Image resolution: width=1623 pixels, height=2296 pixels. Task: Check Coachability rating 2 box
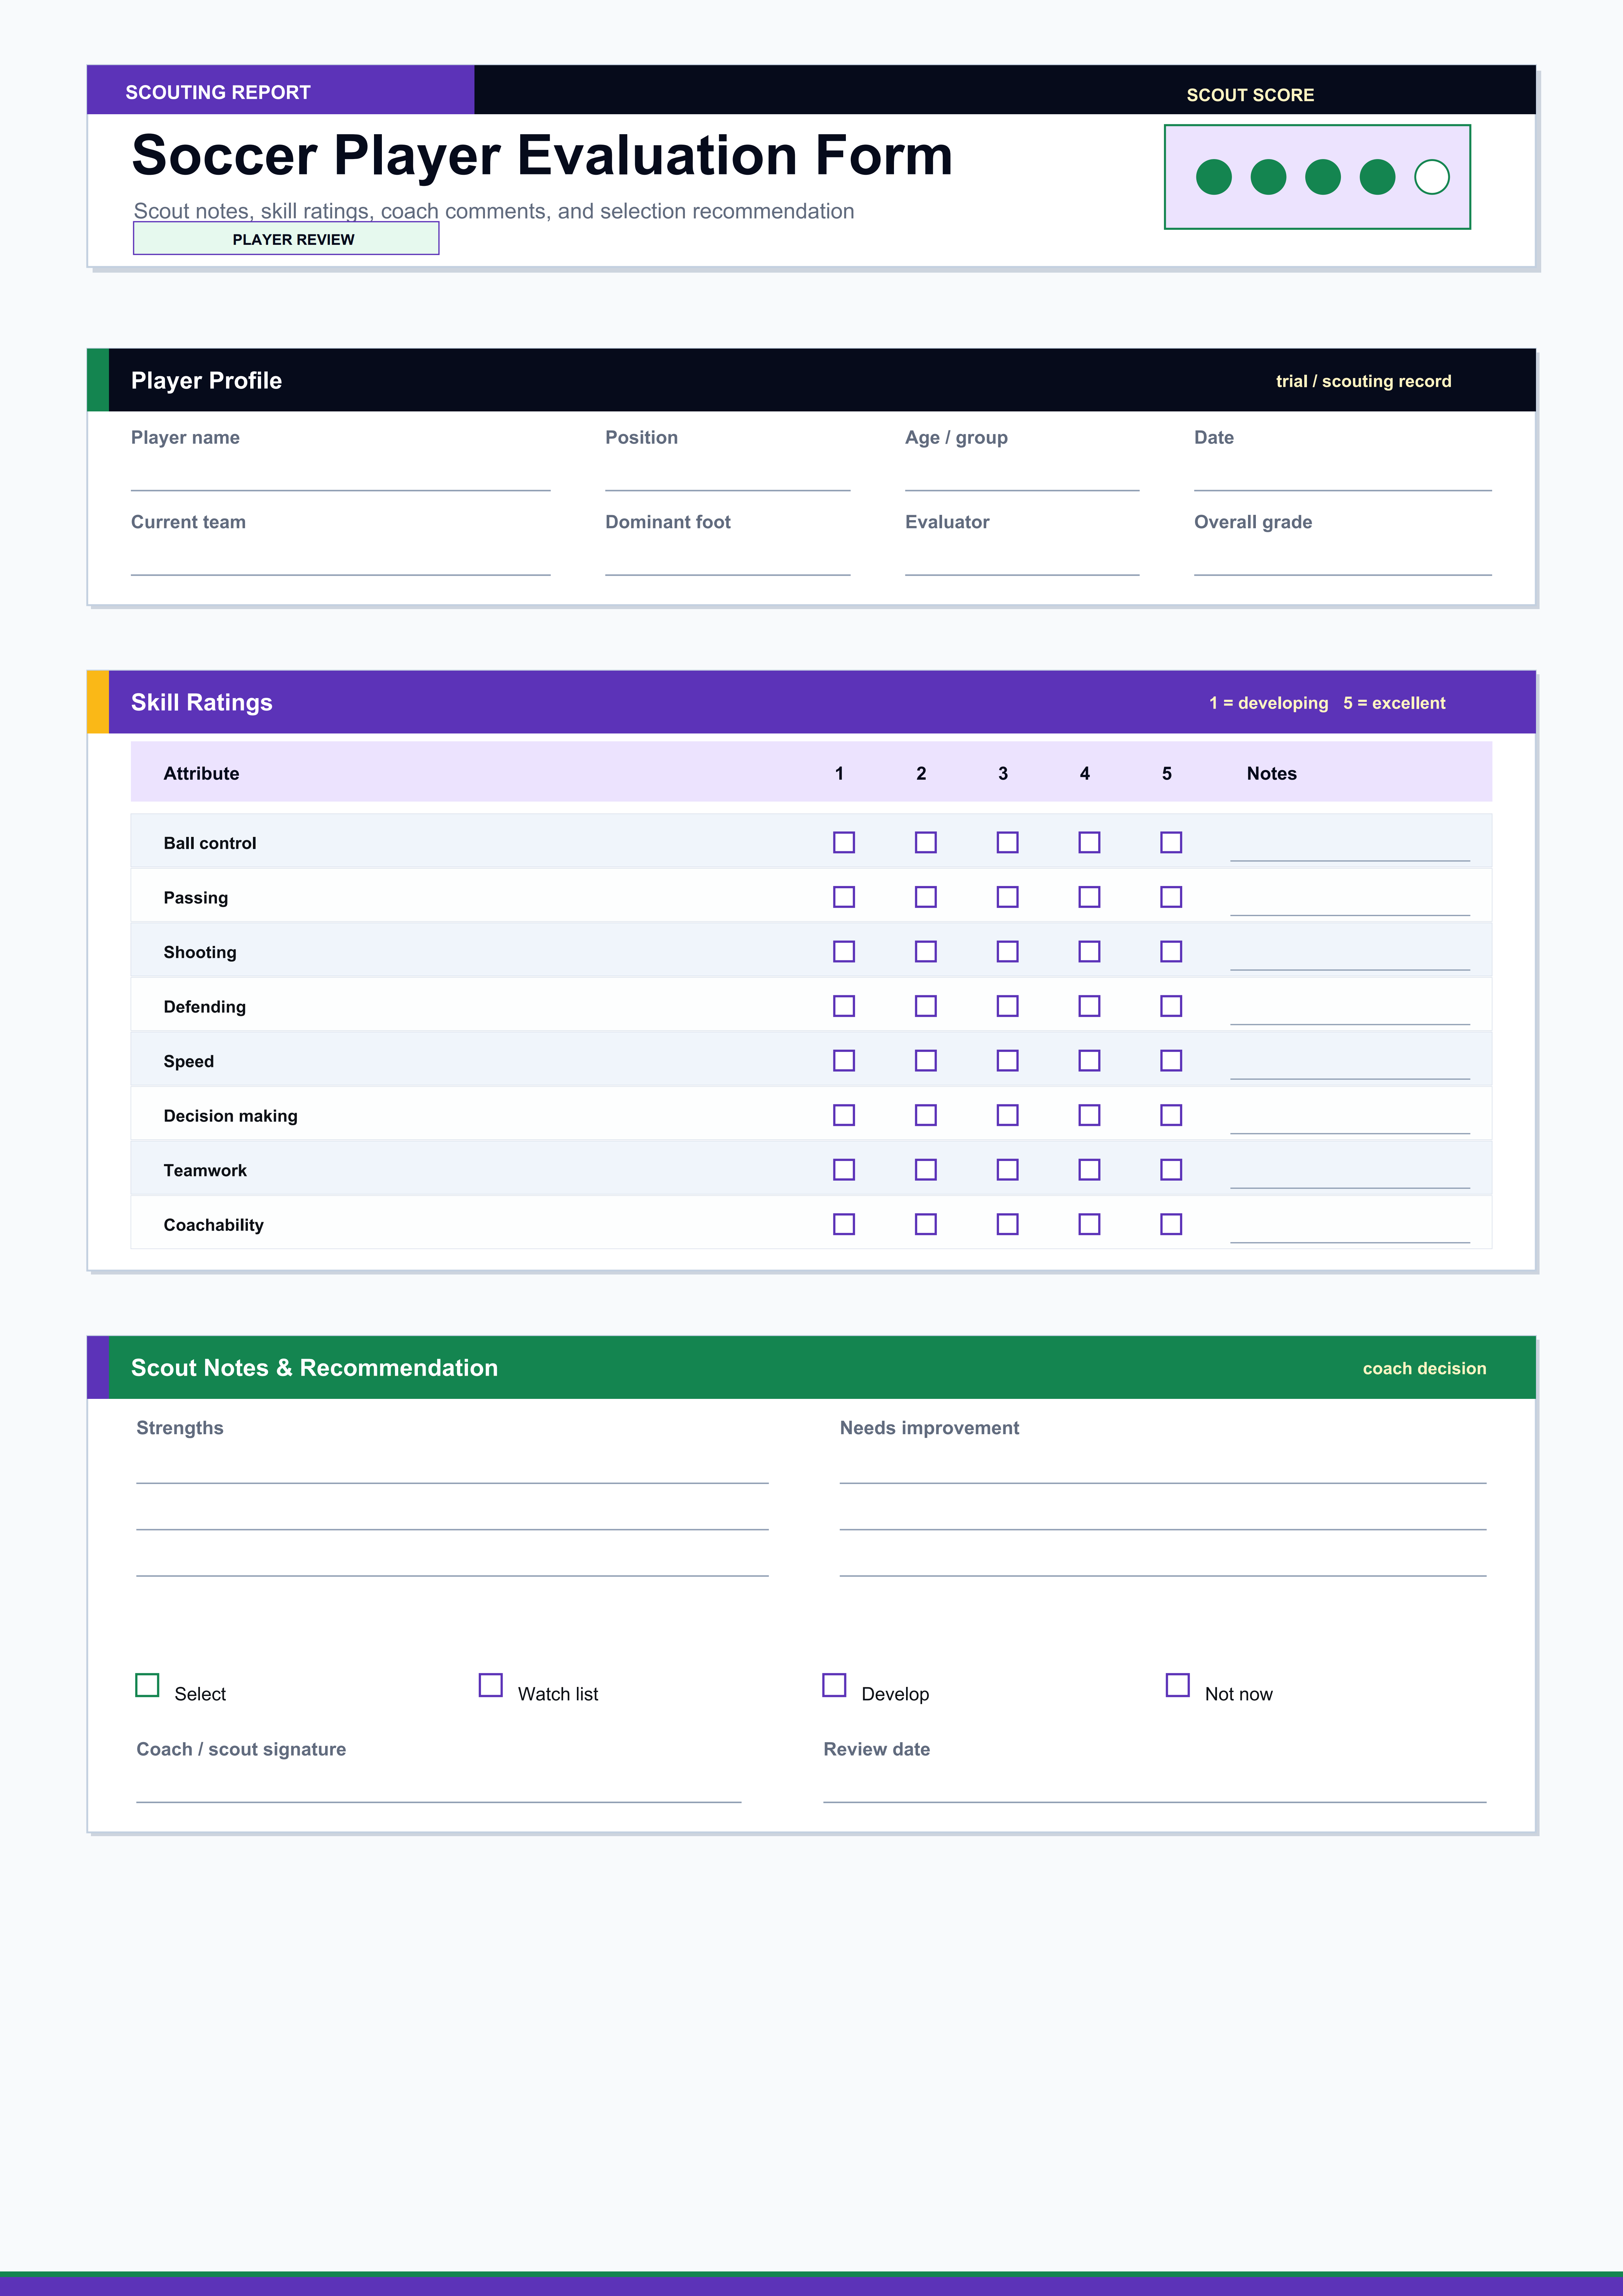(926, 1224)
